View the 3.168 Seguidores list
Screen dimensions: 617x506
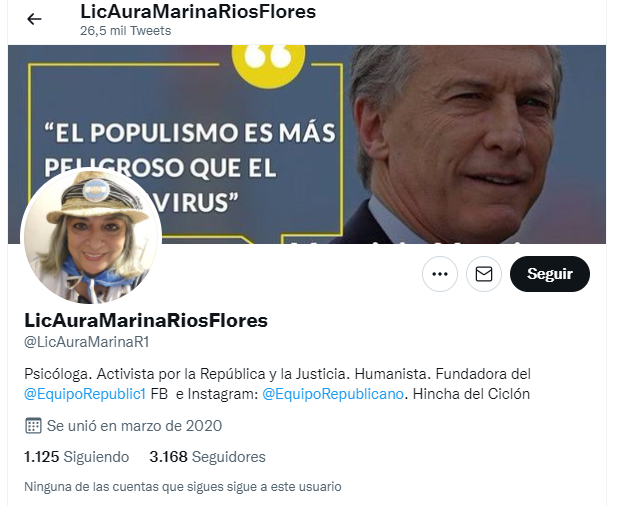[x=207, y=457]
